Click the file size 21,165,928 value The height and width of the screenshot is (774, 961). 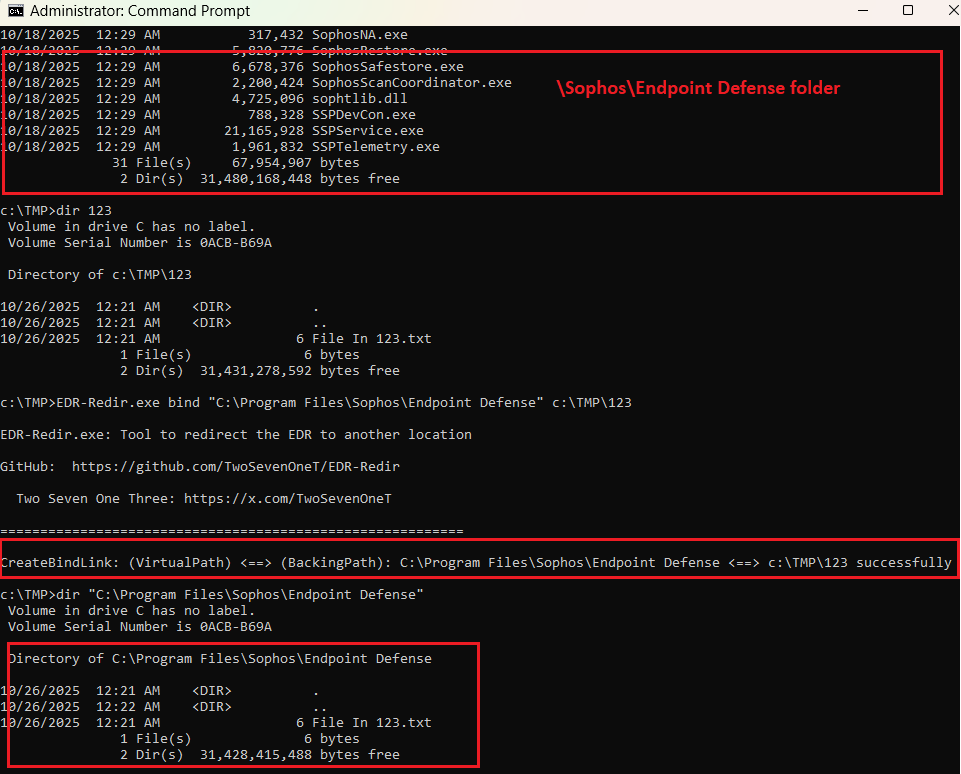tap(264, 131)
